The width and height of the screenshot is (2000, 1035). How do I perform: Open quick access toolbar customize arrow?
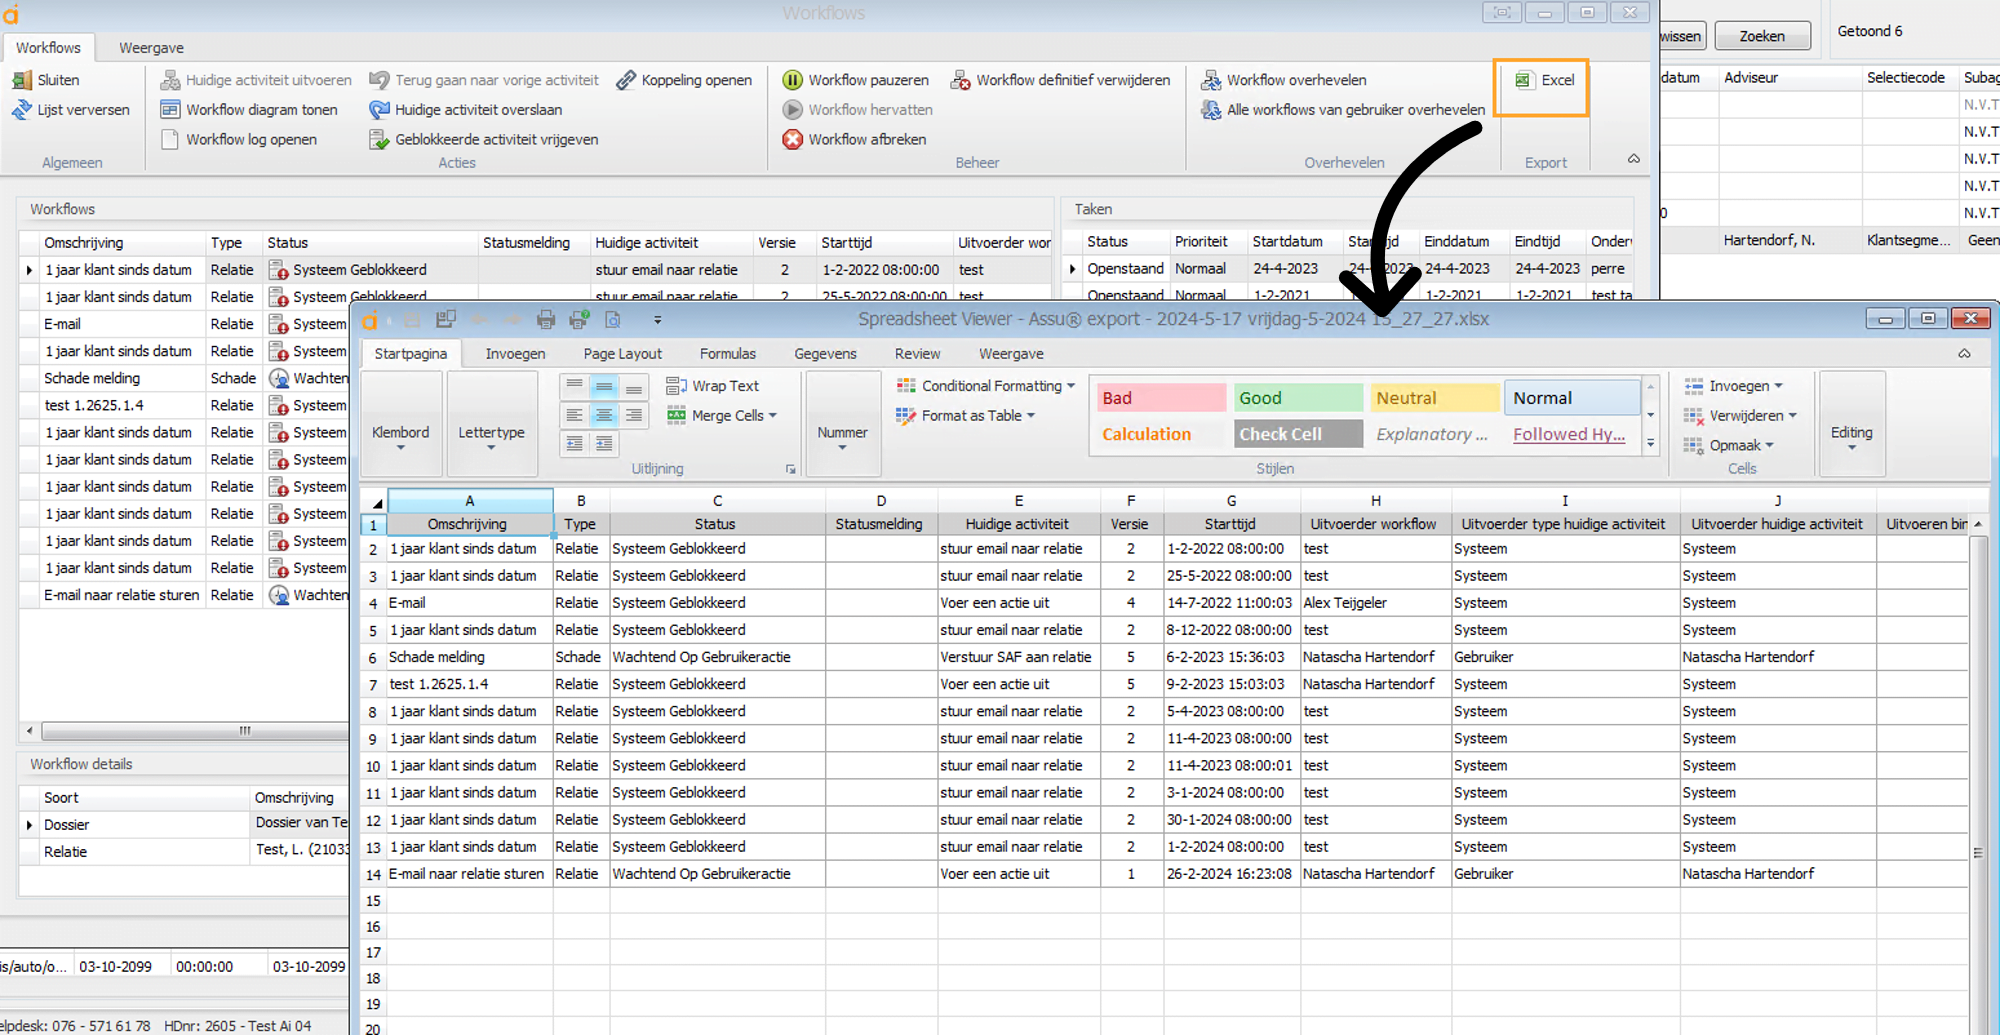coord(657,320)
